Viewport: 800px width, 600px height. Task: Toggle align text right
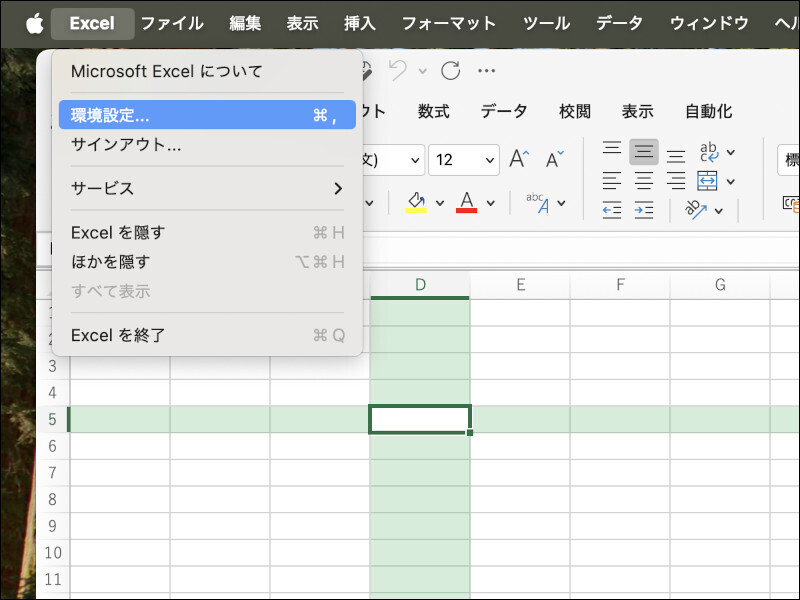[x=676, y=181]
